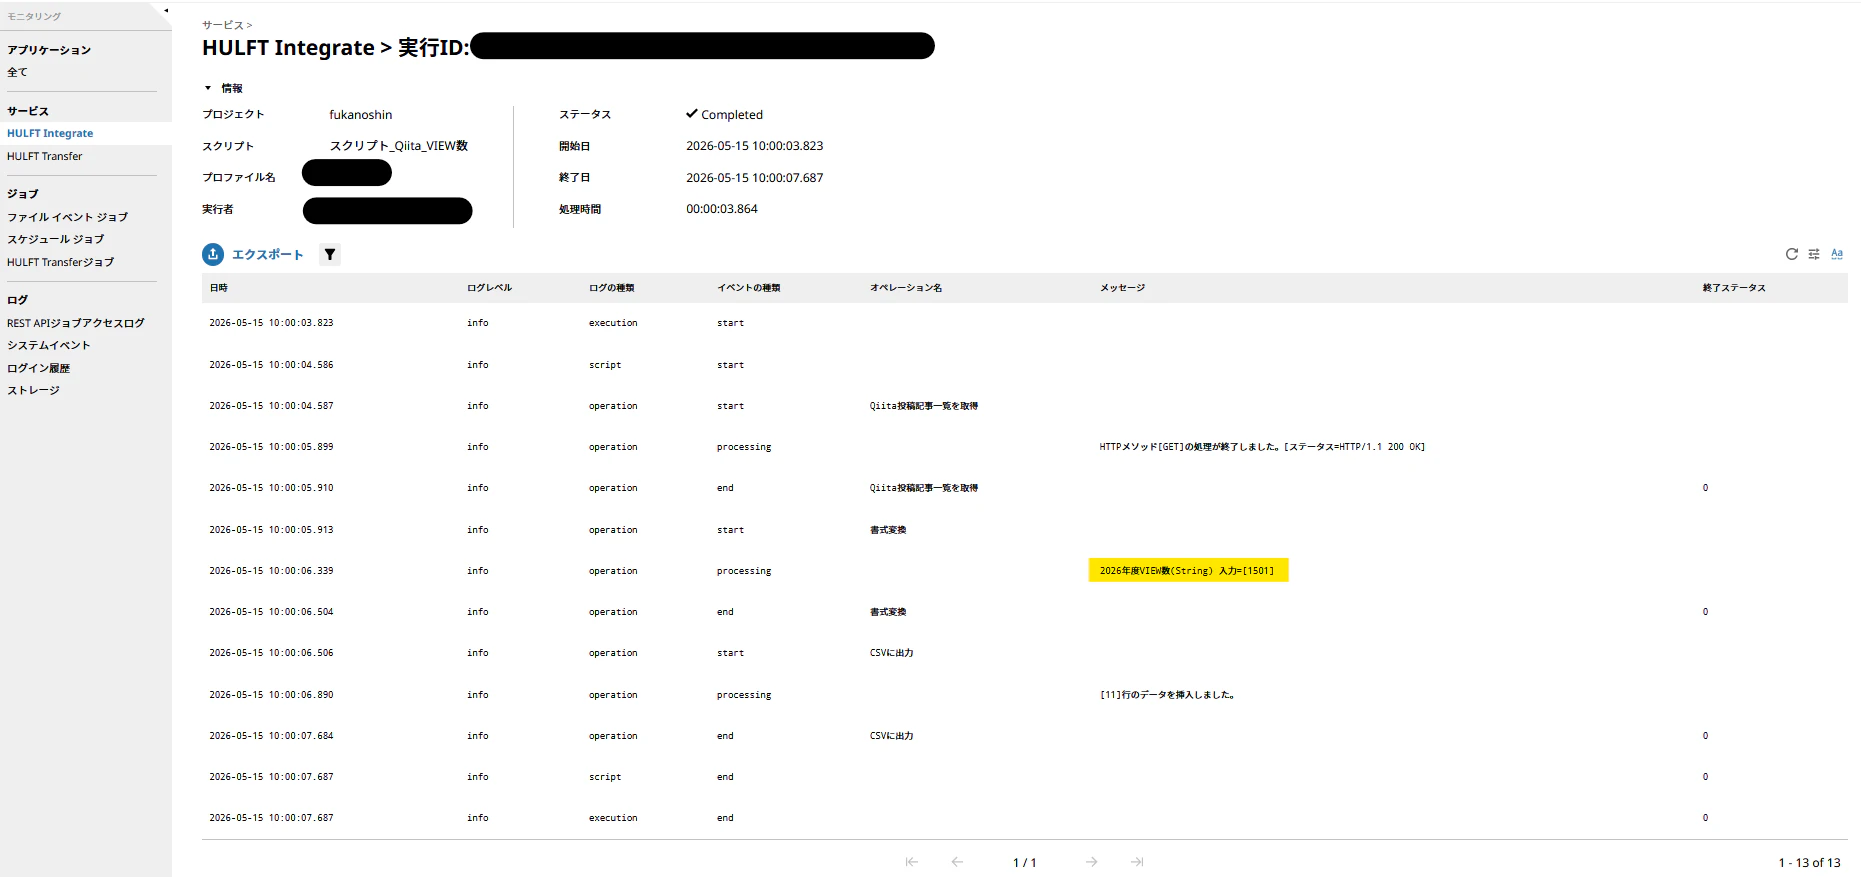
Task: Click the processing time 00:00:03.864
Action: click(722, 209)
